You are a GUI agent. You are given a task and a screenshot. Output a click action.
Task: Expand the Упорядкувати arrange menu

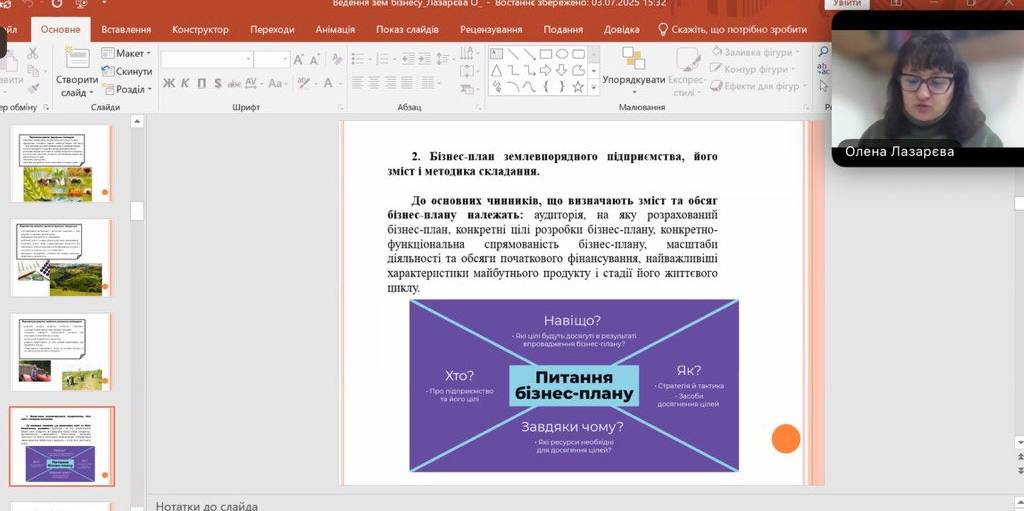tap(634, 80)
